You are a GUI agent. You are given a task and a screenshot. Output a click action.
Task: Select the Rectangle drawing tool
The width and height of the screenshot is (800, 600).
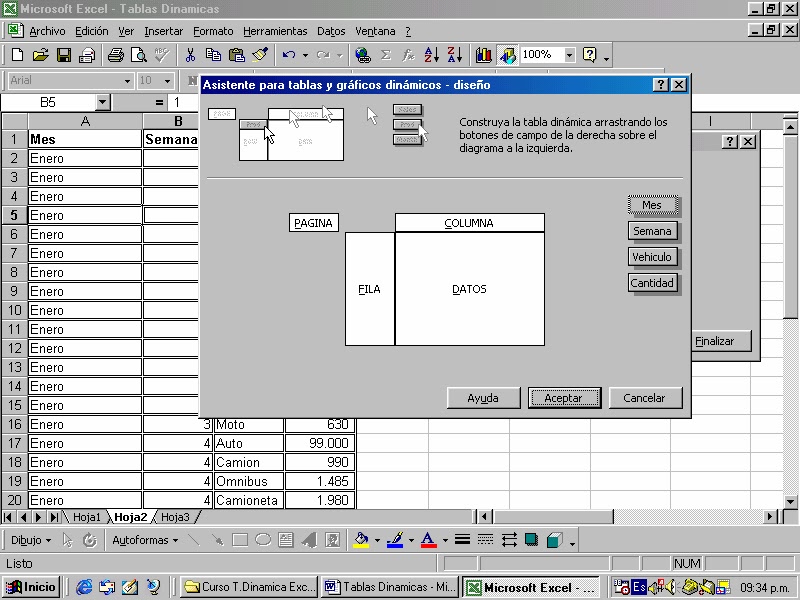(x=240, y=540)
